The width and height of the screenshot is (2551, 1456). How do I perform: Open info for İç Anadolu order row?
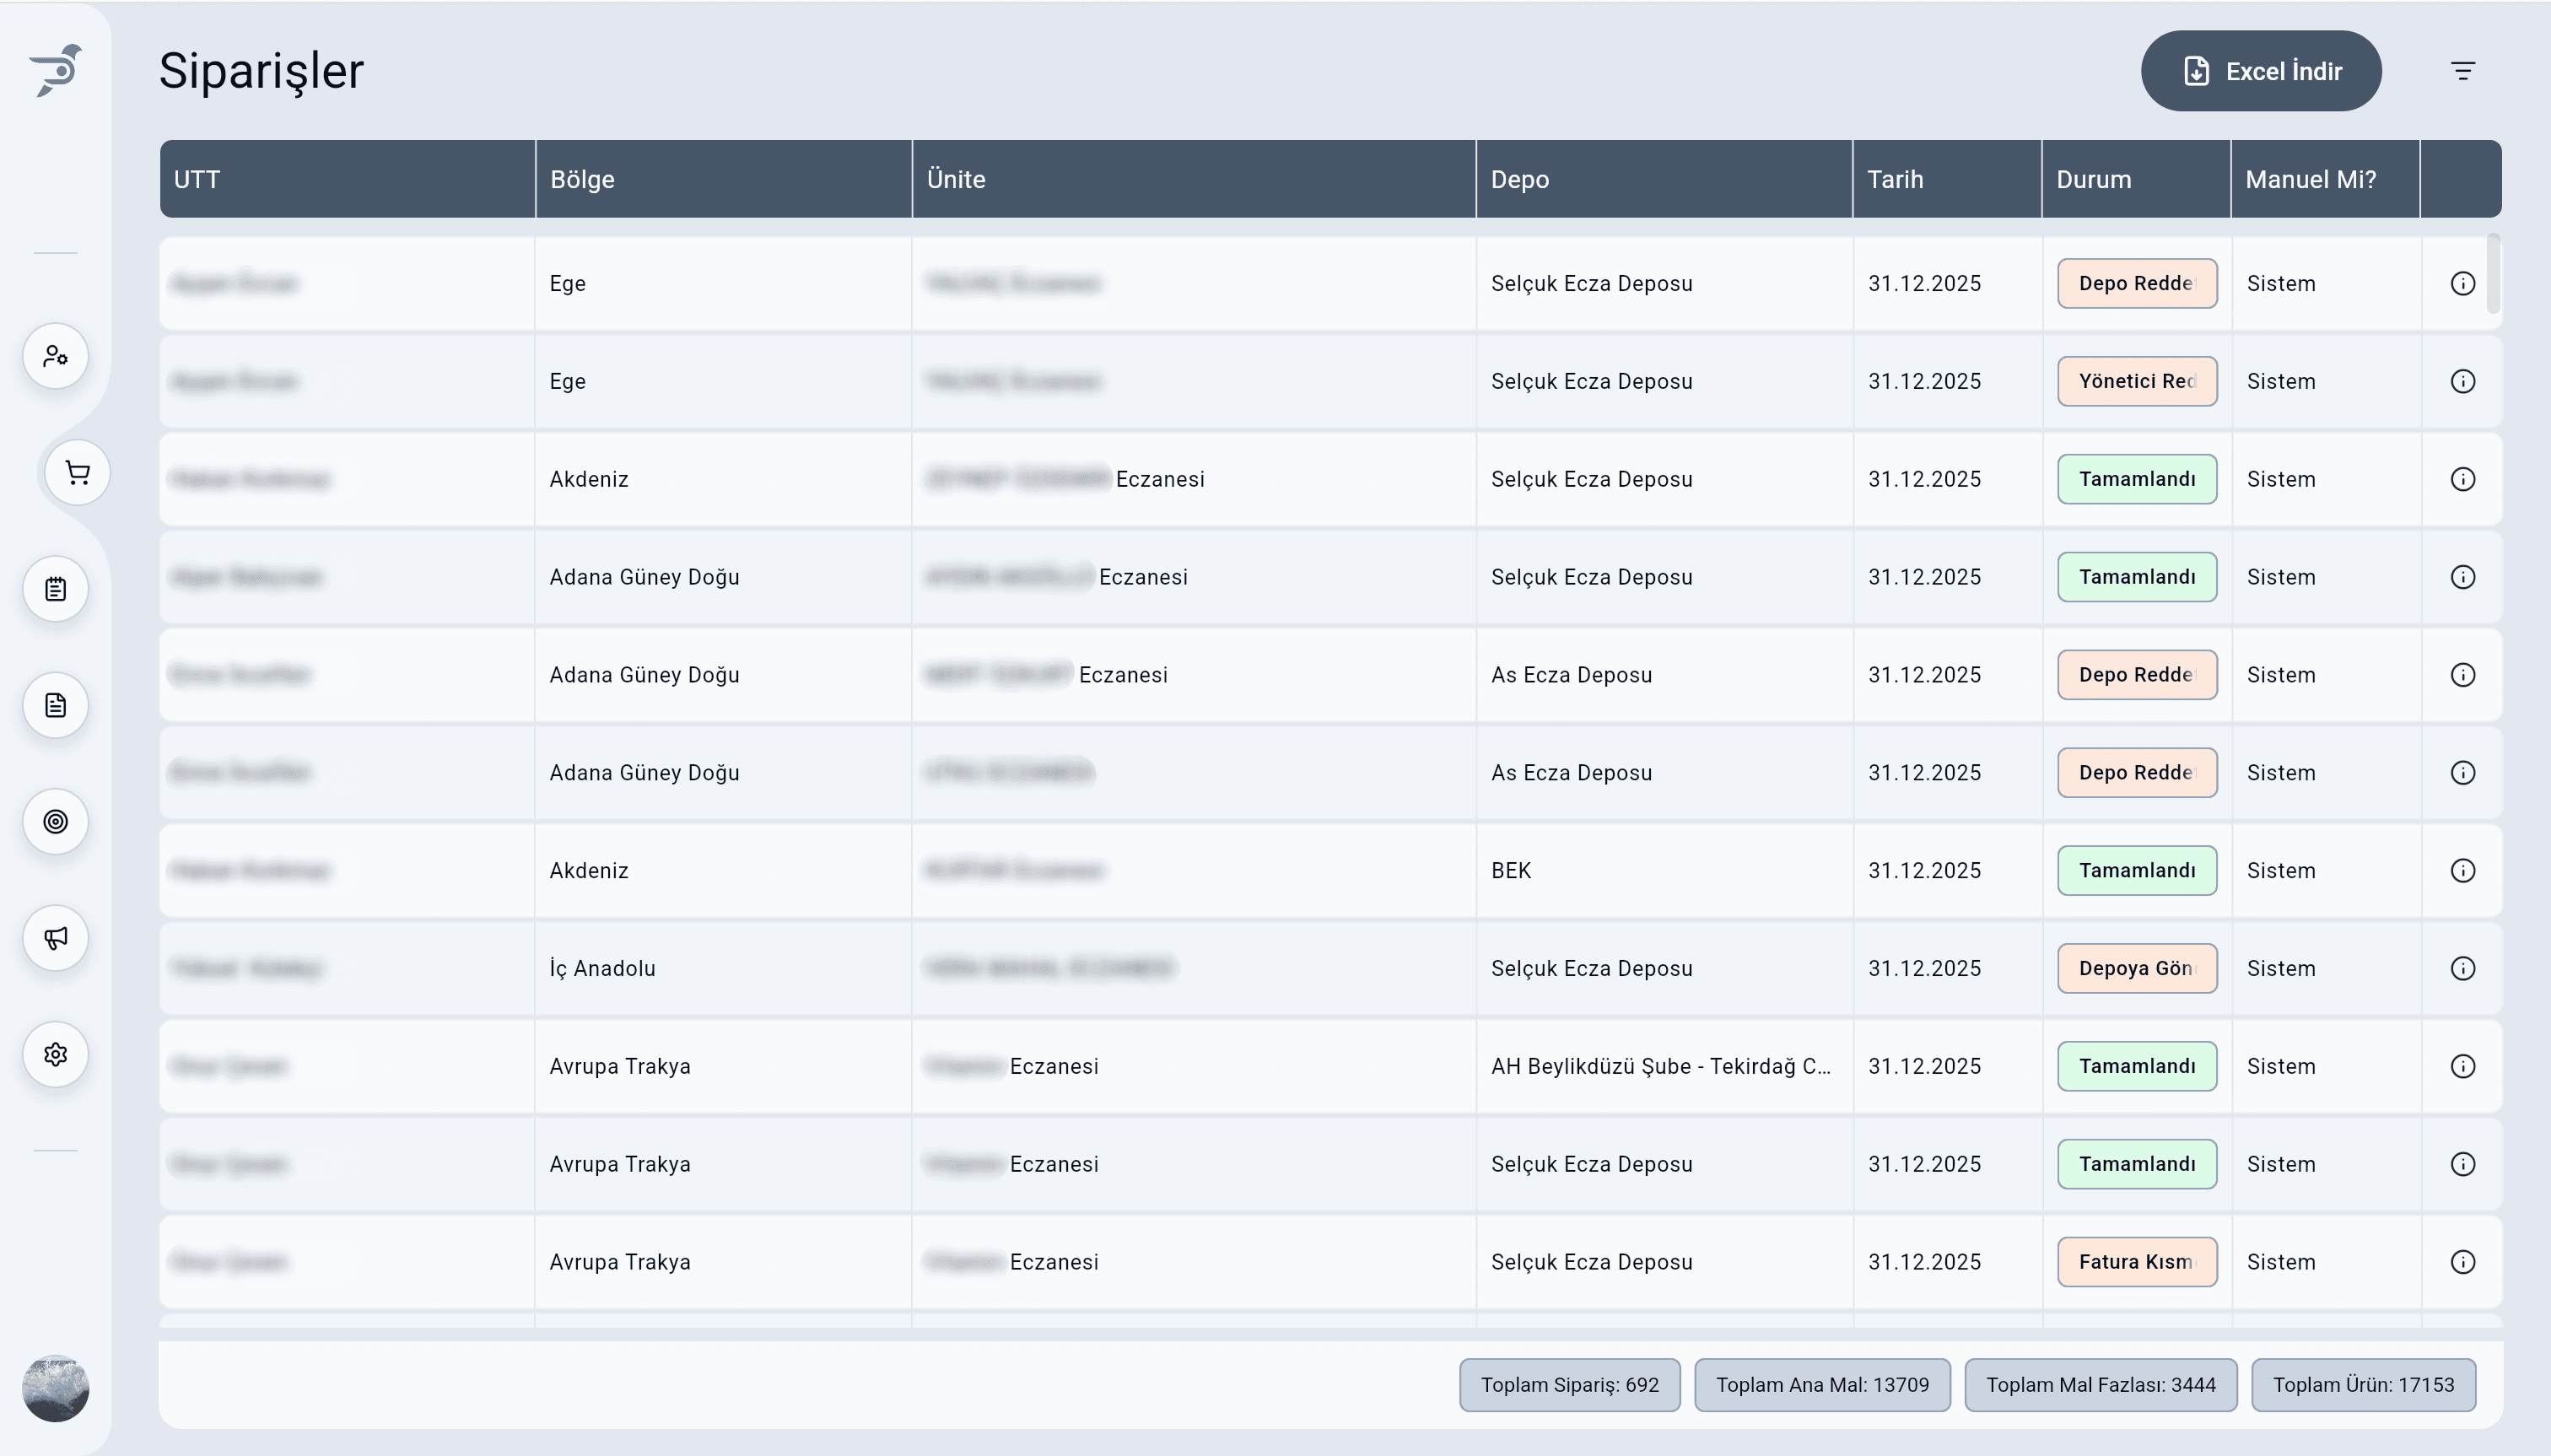pos(2462,969)
